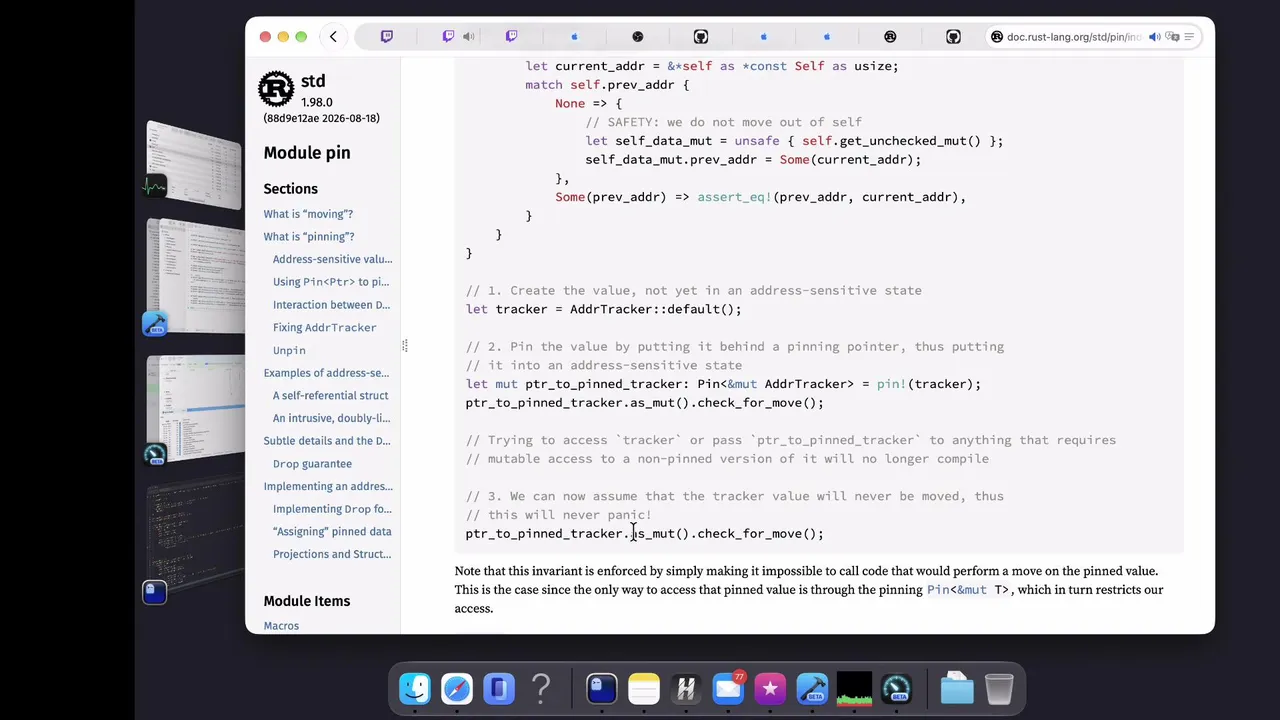Open the ghost terminal app in Dock

pos(601,688)
